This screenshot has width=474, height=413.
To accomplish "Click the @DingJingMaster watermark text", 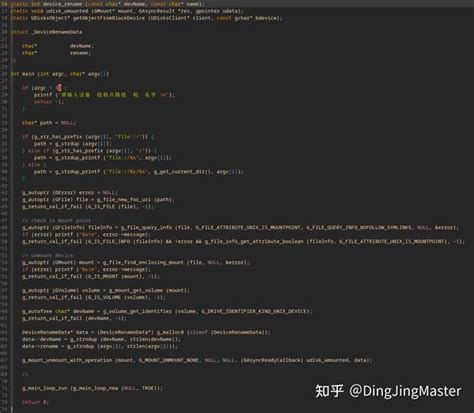I will click(x=405, y=391).
